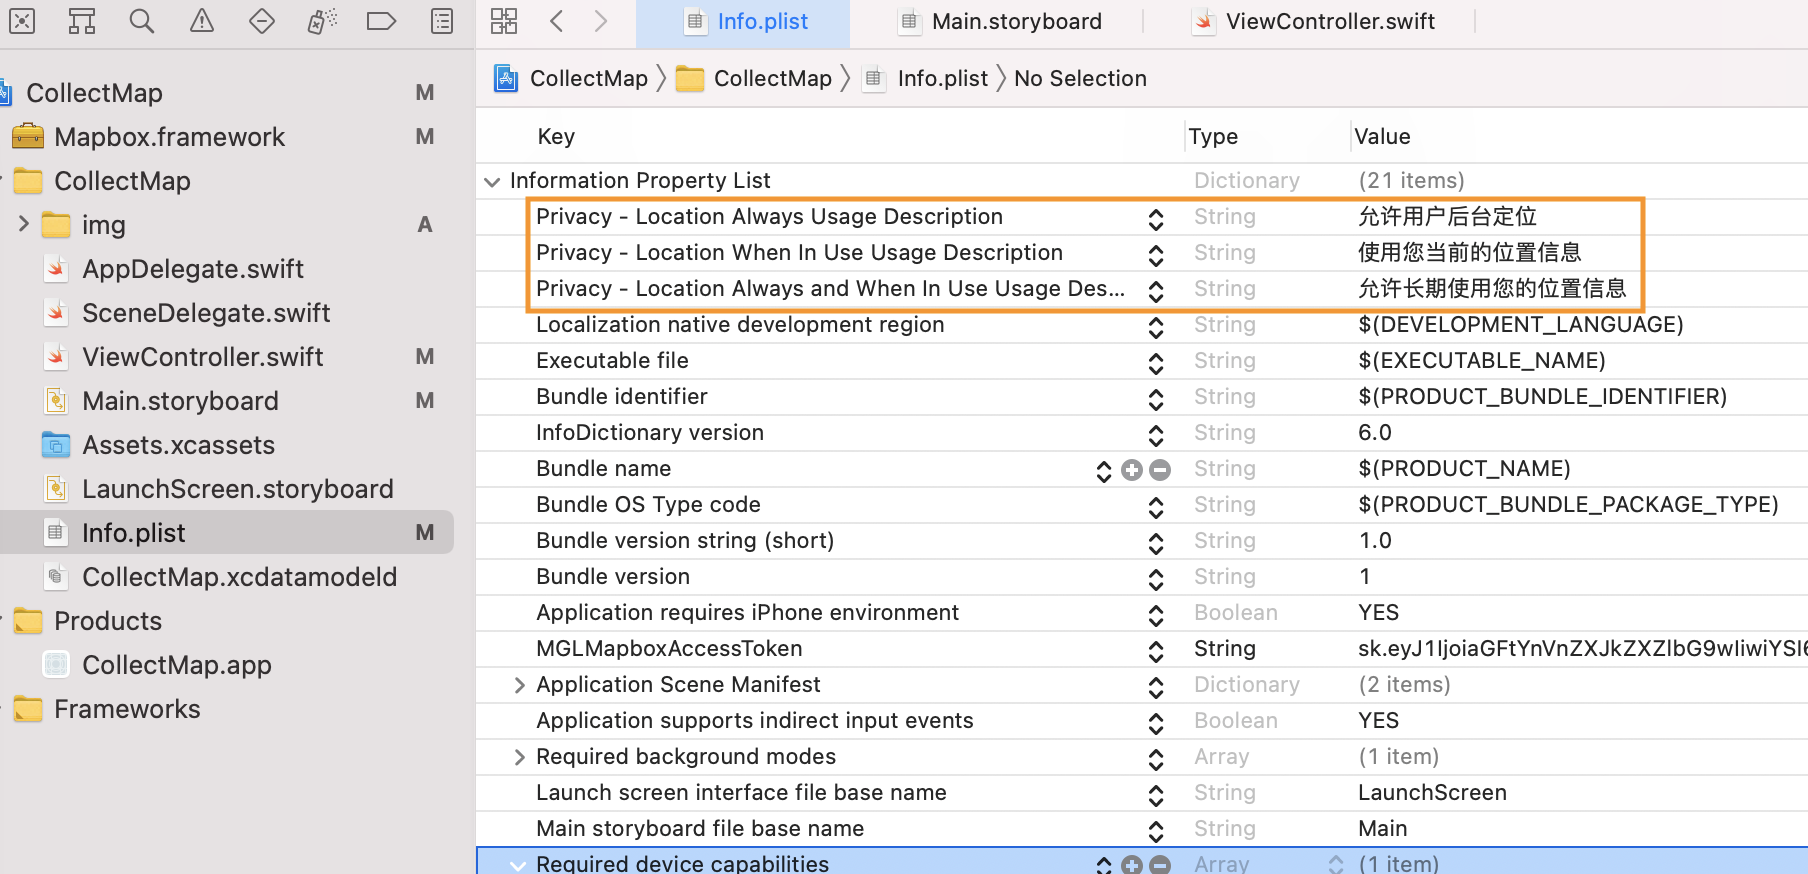Go forward with the right arrow

pos(600,21)
